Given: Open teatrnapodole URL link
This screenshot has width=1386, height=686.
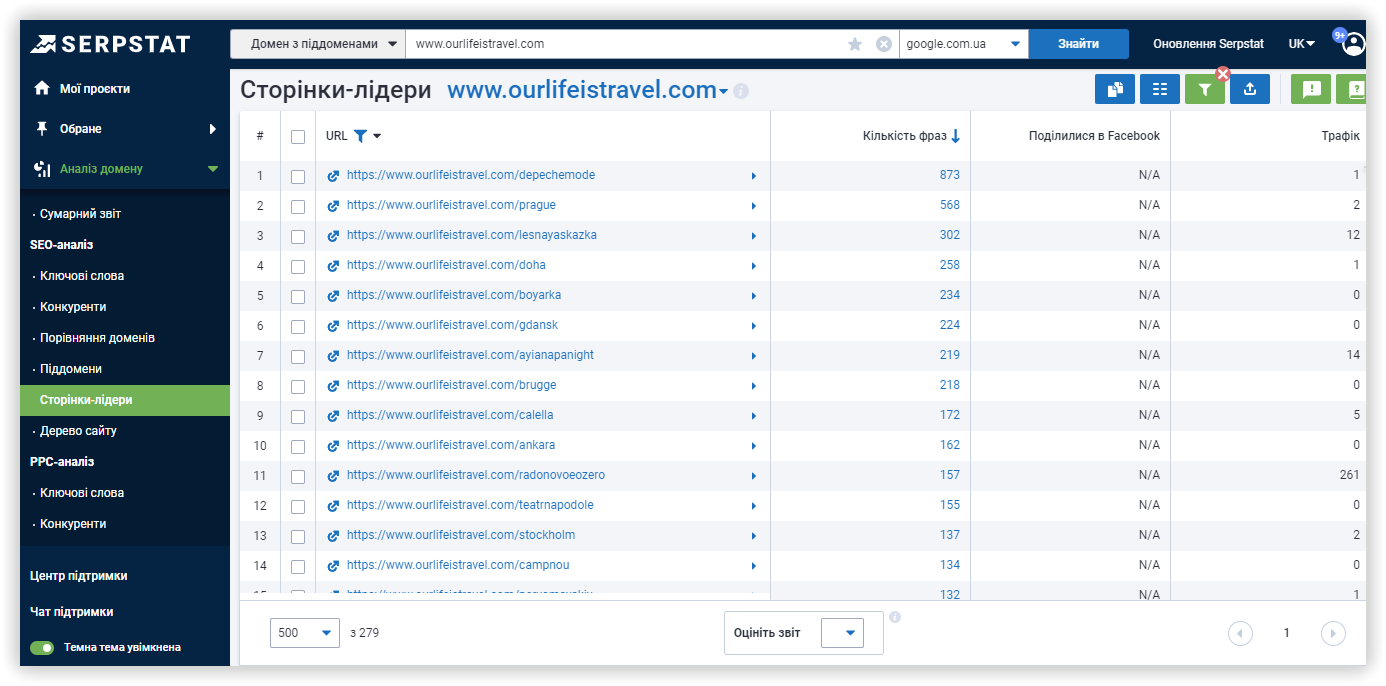Looking at the screenshot, I should (470, 505).
